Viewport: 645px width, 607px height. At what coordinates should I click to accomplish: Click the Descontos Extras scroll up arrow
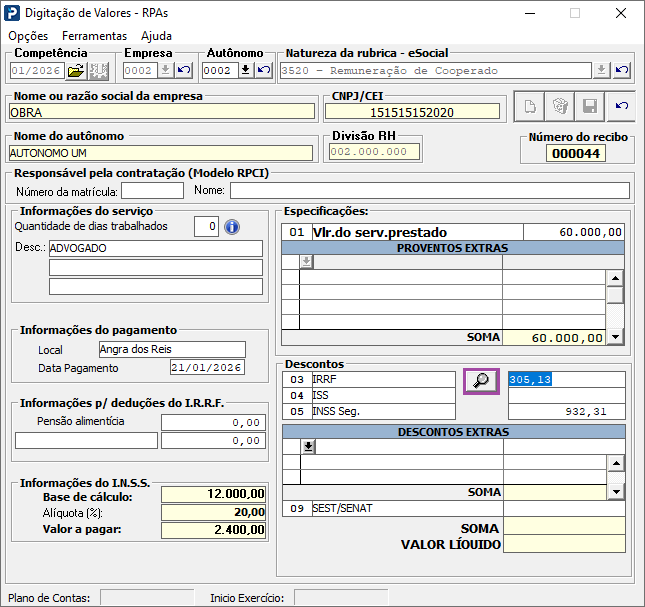(616, 463)
